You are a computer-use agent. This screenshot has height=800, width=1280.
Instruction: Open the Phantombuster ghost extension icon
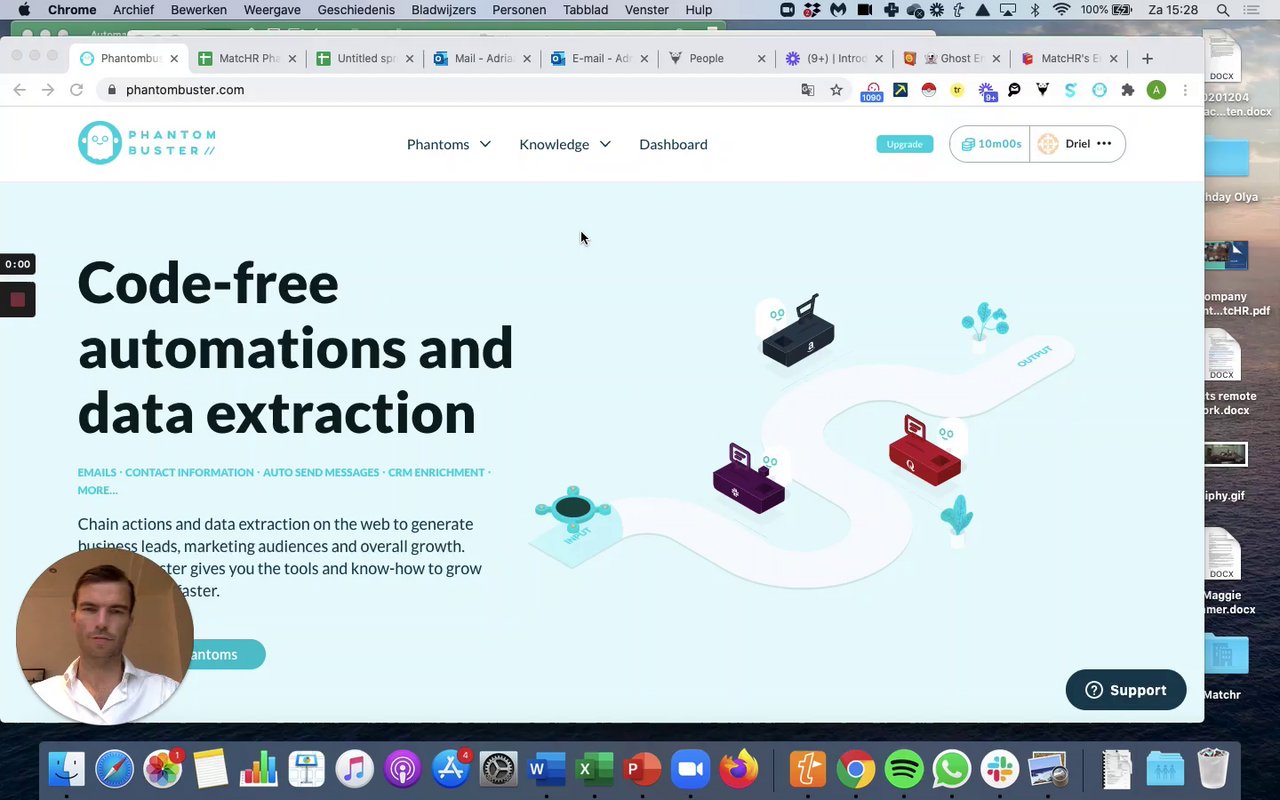click(x=1099, y=90)
